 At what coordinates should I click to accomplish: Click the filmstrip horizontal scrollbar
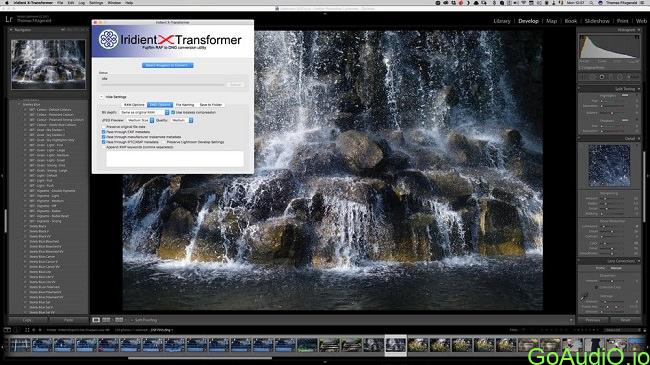pyautogui.click(x=200, y=358)
